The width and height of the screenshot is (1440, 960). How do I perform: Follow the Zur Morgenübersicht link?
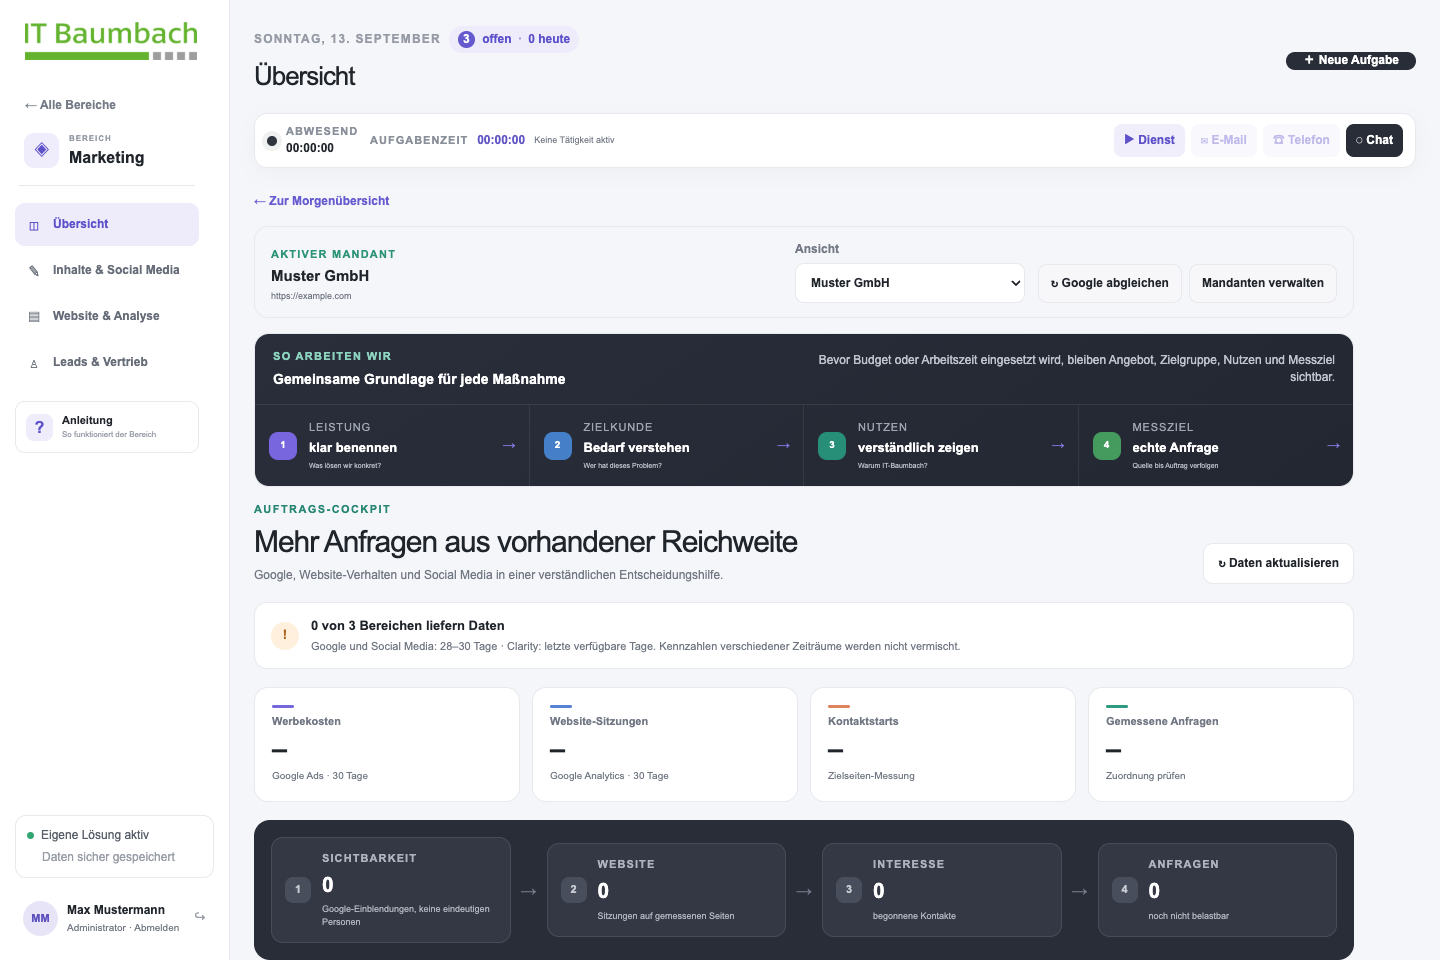click(x=322, y=201)
